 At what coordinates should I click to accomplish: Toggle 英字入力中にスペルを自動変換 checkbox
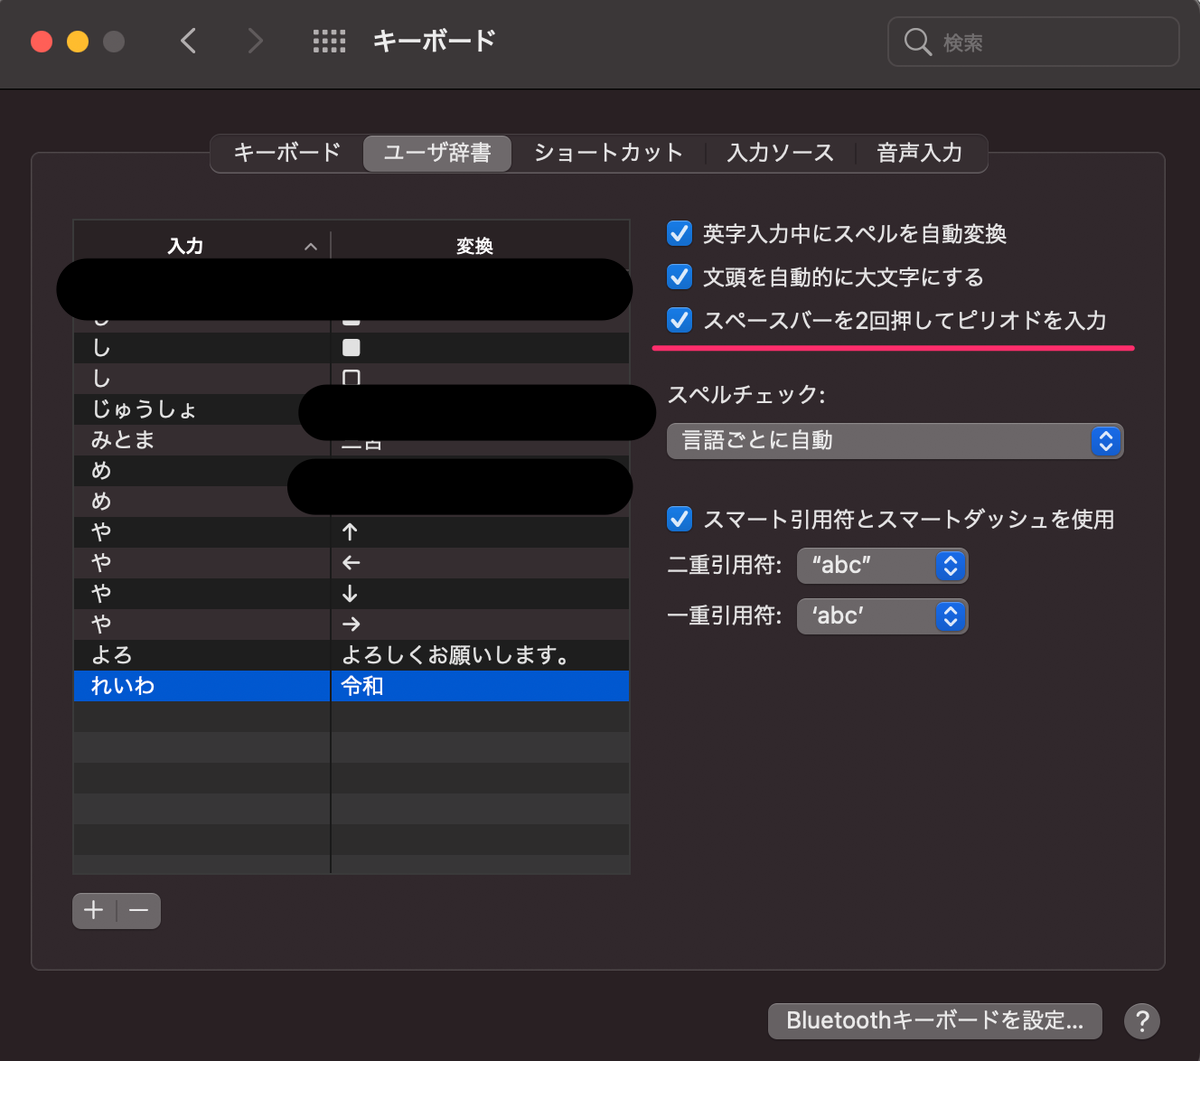[679, 234]
